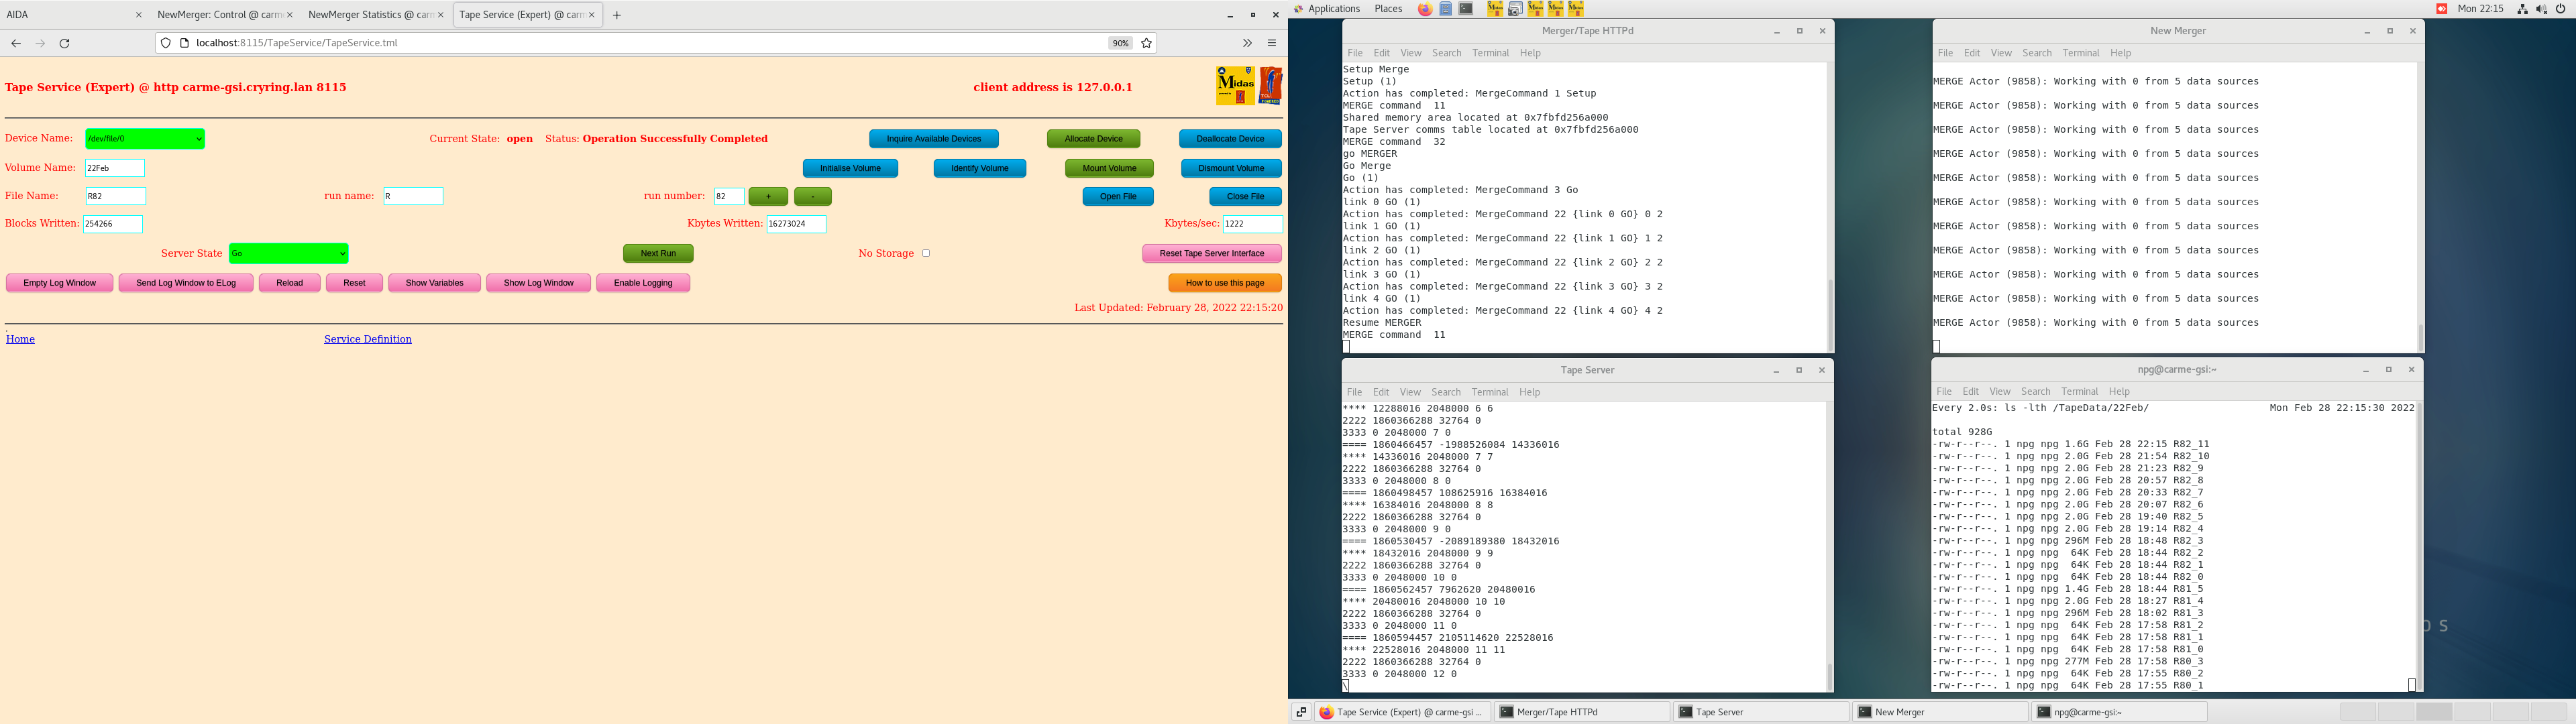Open the Service Definition link
The width and height of the screenshot is (2576, 724).
368,339
